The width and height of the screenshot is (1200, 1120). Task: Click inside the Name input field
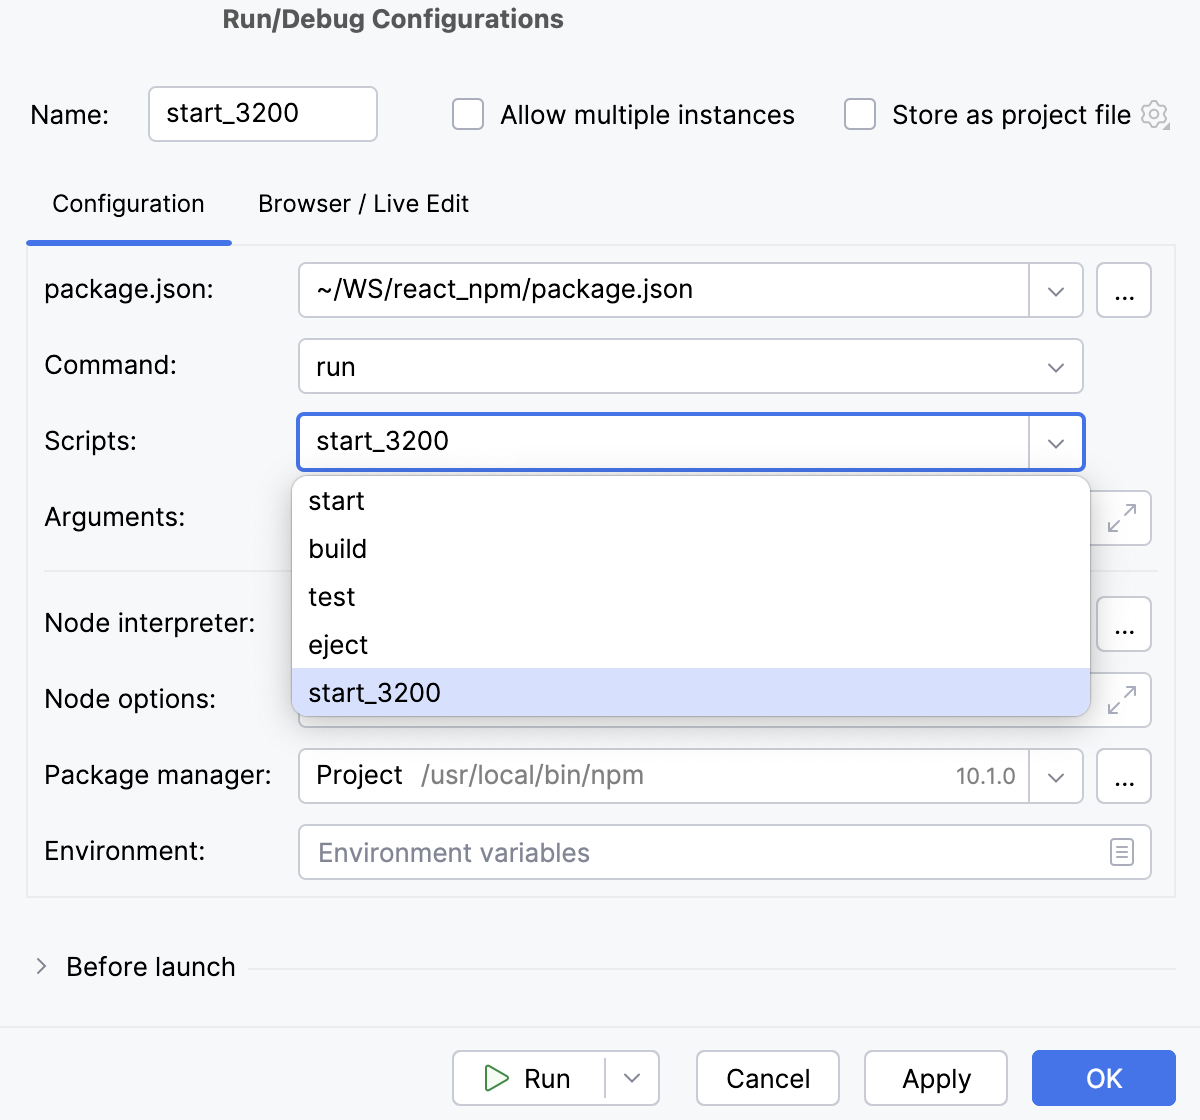tap(262, 114)
